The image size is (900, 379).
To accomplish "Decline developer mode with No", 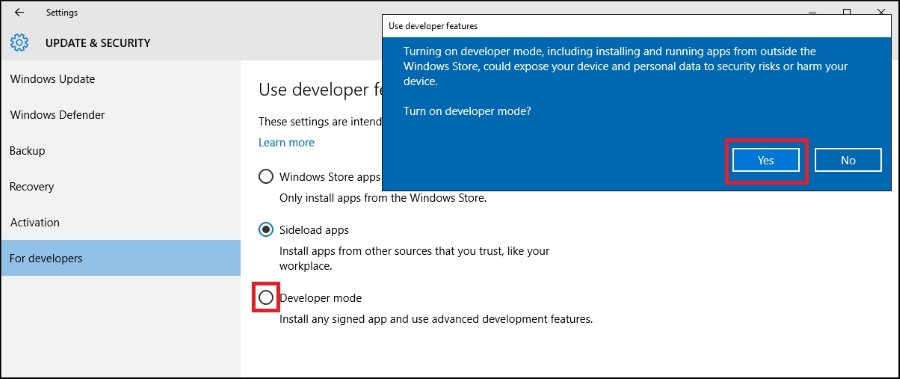I will [848, 160].
